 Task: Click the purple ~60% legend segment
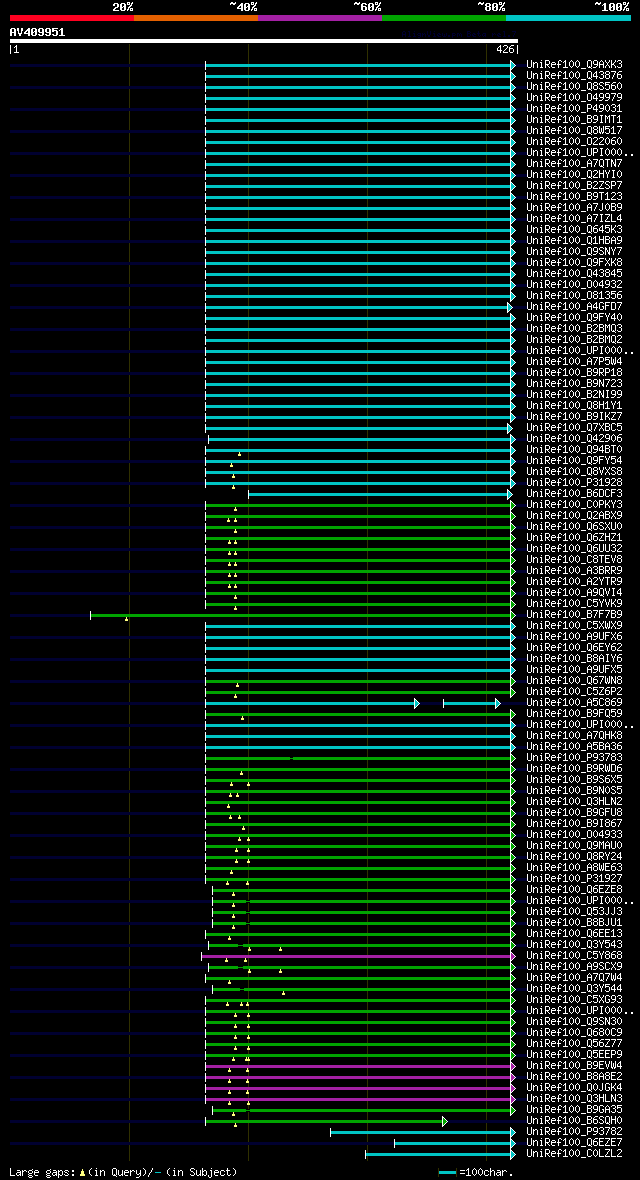tap(320, 17)
